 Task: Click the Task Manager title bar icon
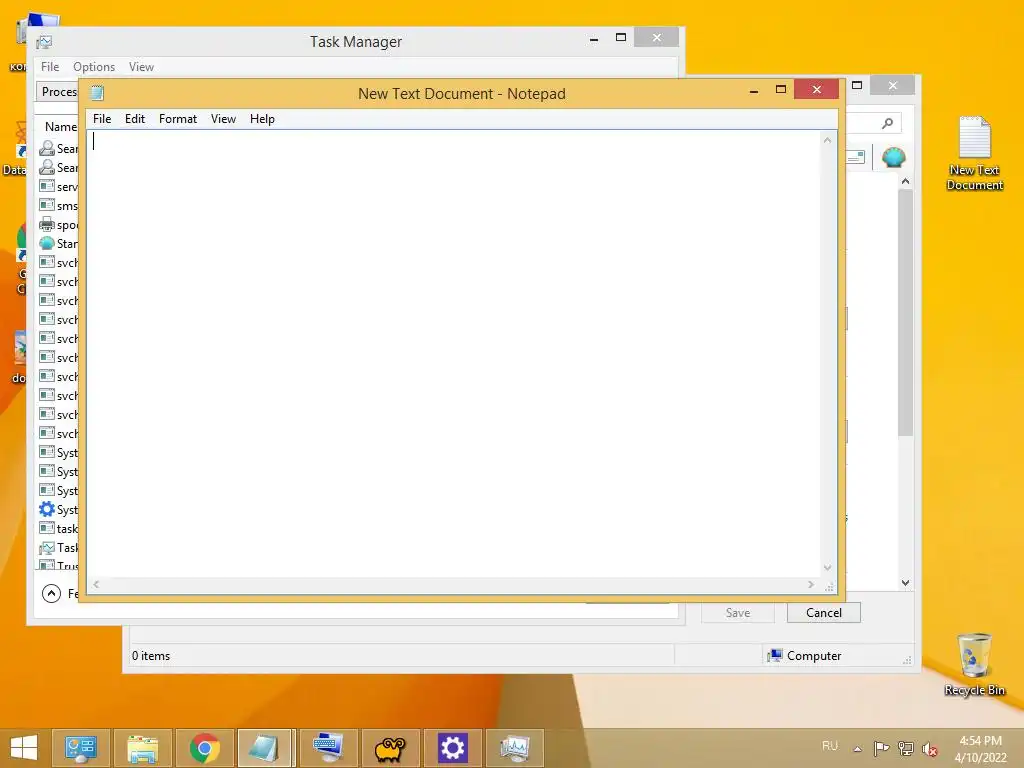(x=44, y=42)
